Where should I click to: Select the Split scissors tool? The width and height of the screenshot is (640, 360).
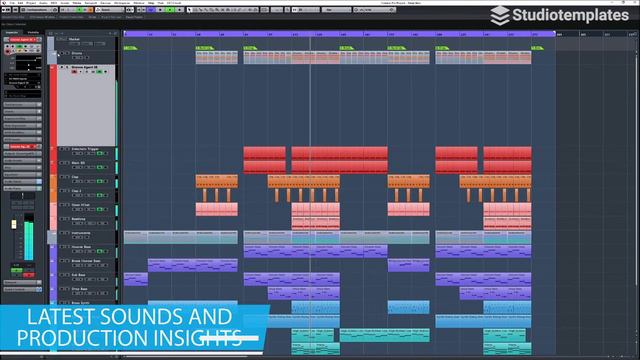tap(201, 10)
